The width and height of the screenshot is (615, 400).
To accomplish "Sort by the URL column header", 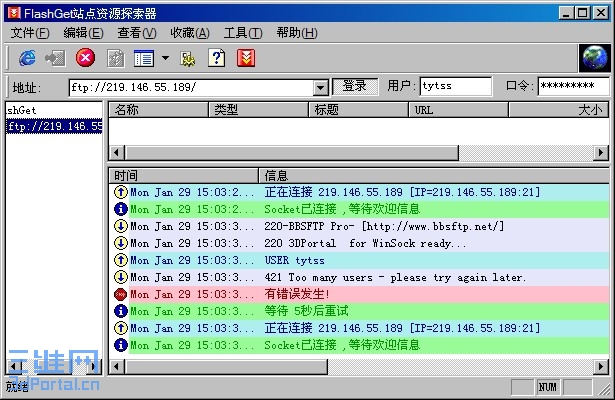I will coord(459,110).
